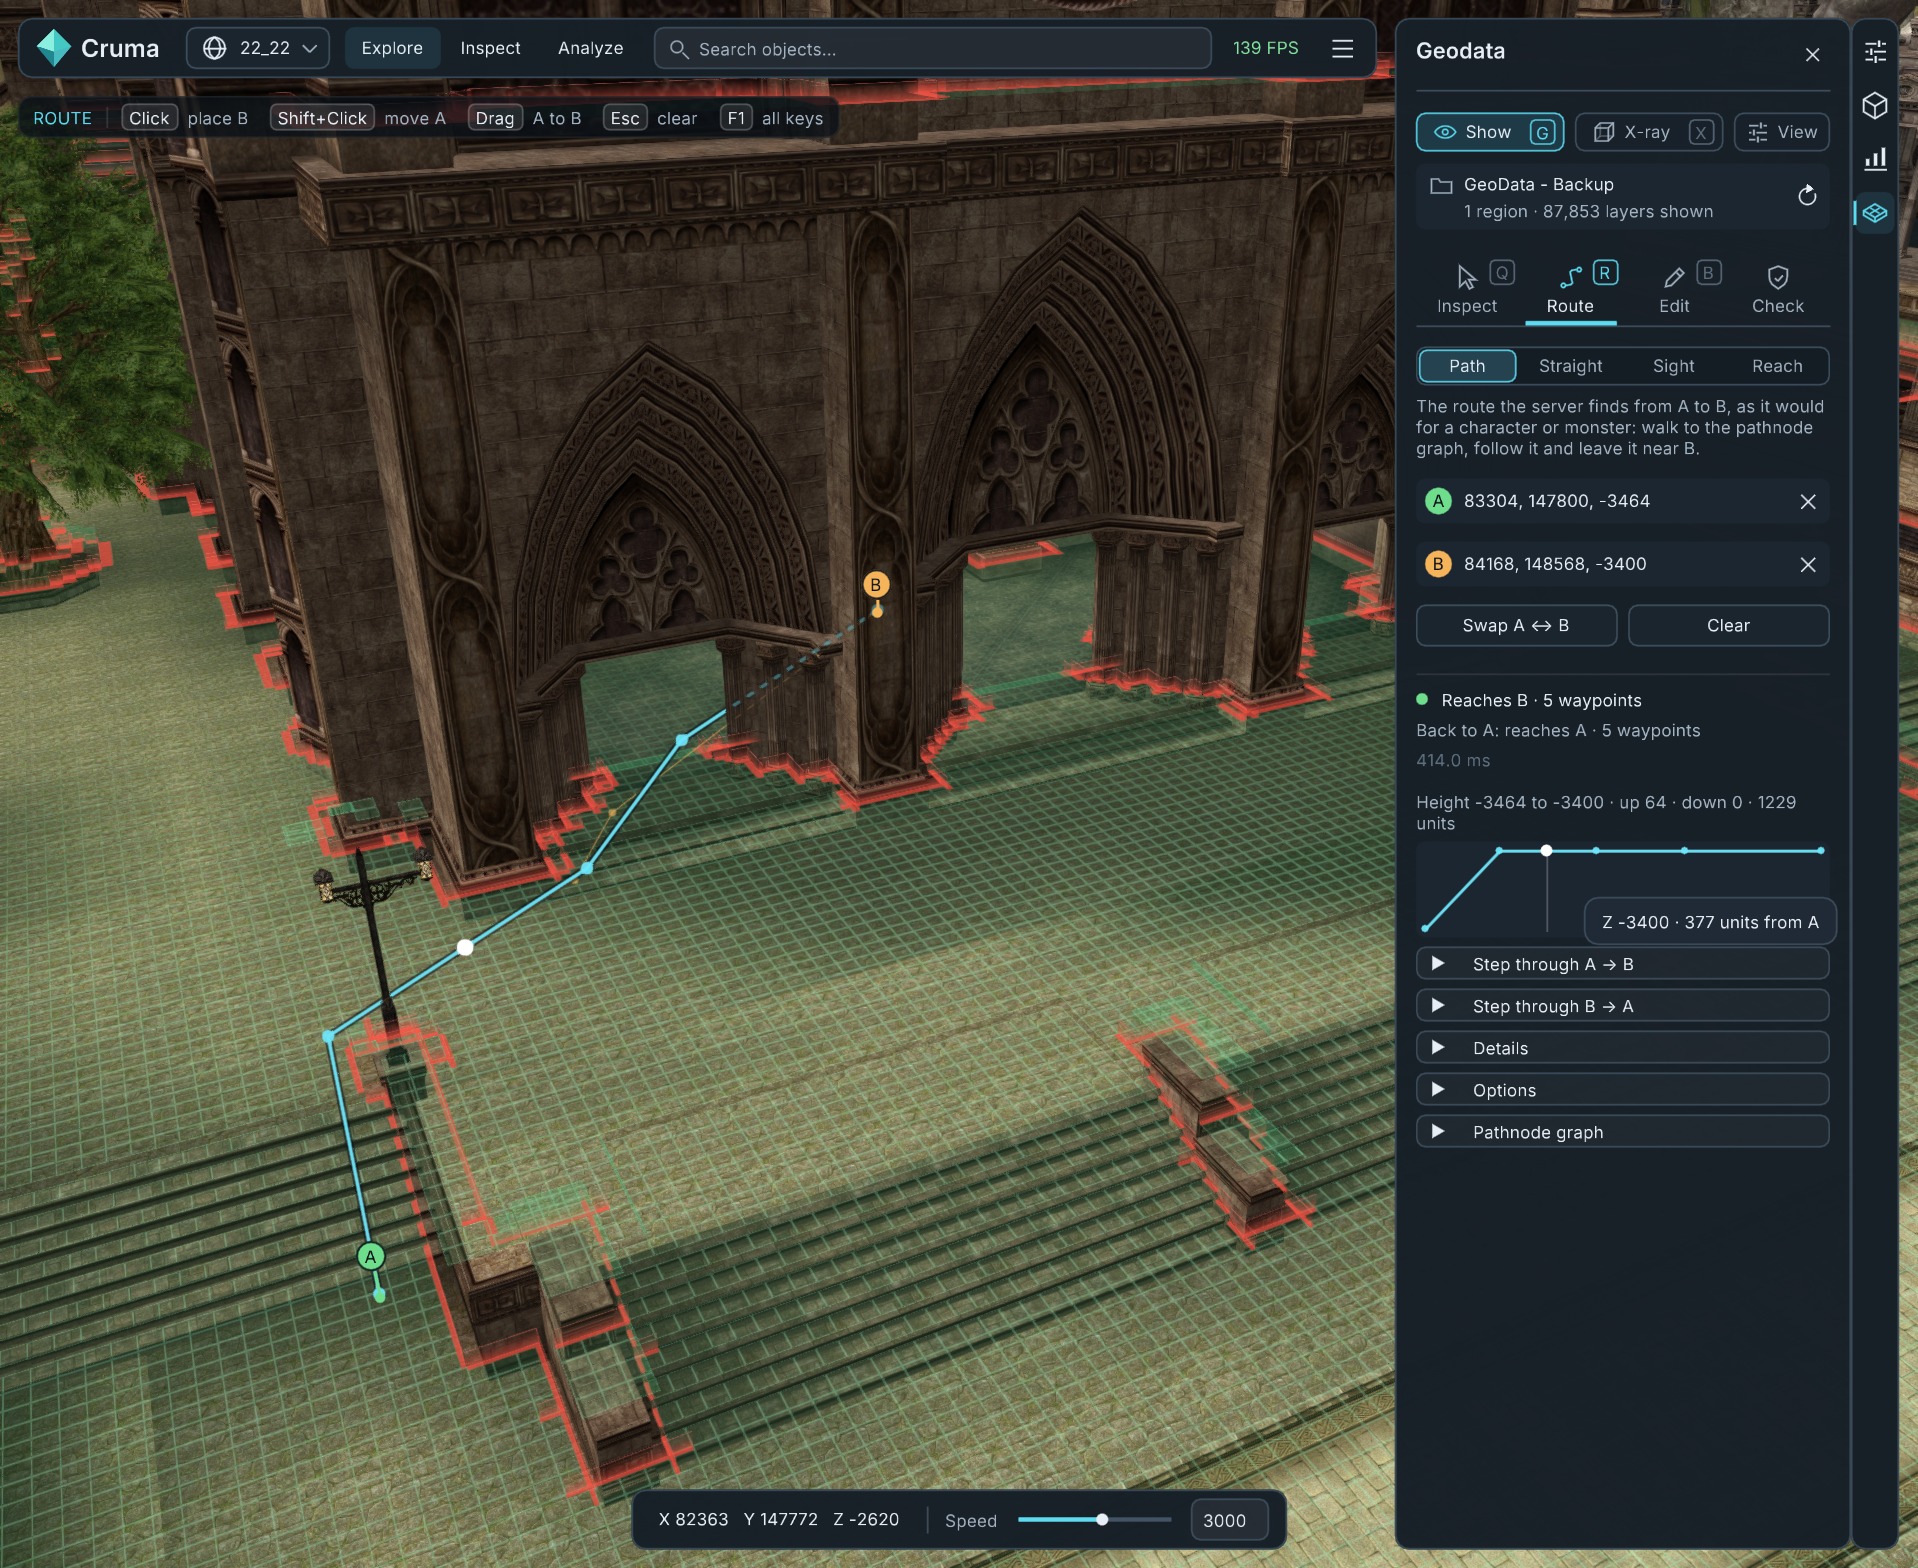Image resolution: width=1918 pixels, height=1568 pixels.
Task: Toggle X-ray mode
Action: (1648, 132)
